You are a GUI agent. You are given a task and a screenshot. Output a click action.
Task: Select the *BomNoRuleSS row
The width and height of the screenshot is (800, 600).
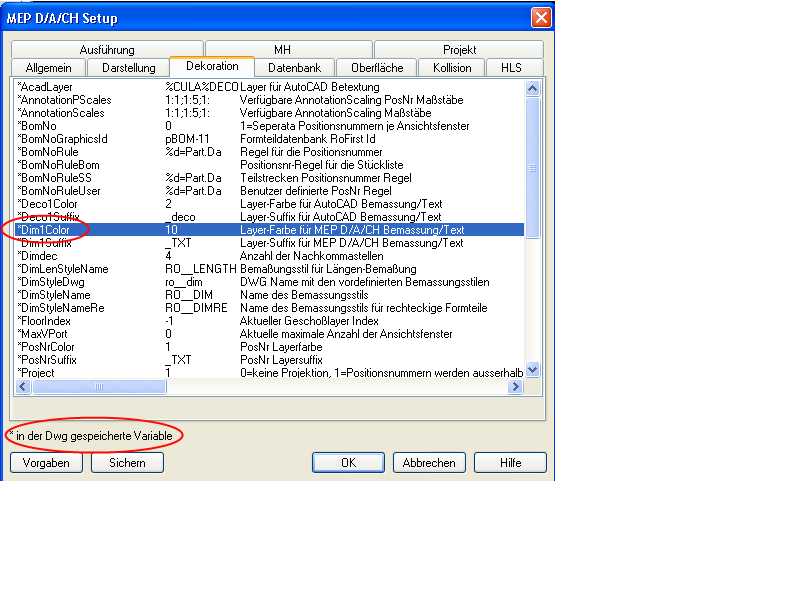pyautogui.click(x=270, y=178)
